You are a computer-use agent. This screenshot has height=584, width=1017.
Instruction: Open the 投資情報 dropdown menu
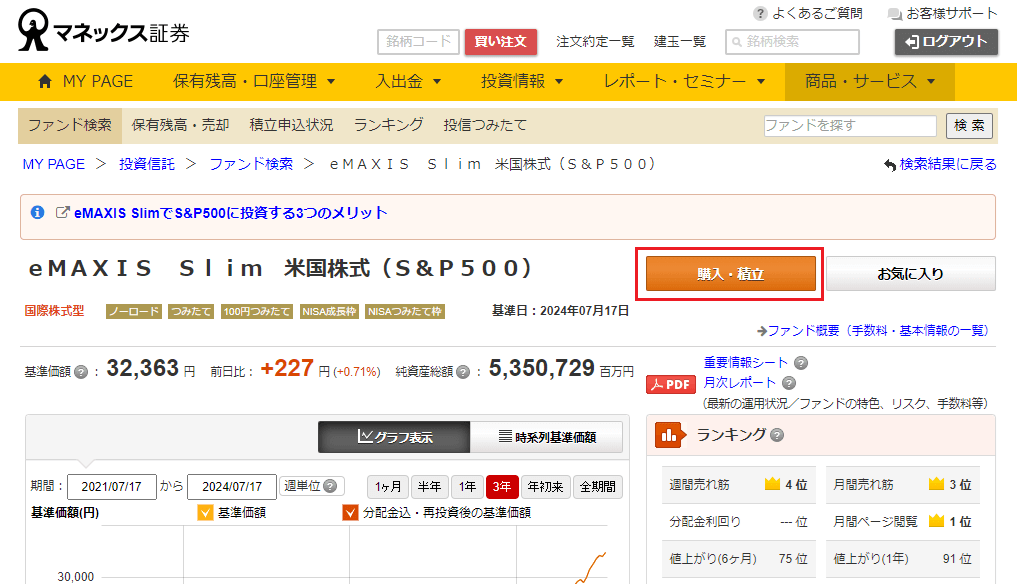(x=522, y=82)
